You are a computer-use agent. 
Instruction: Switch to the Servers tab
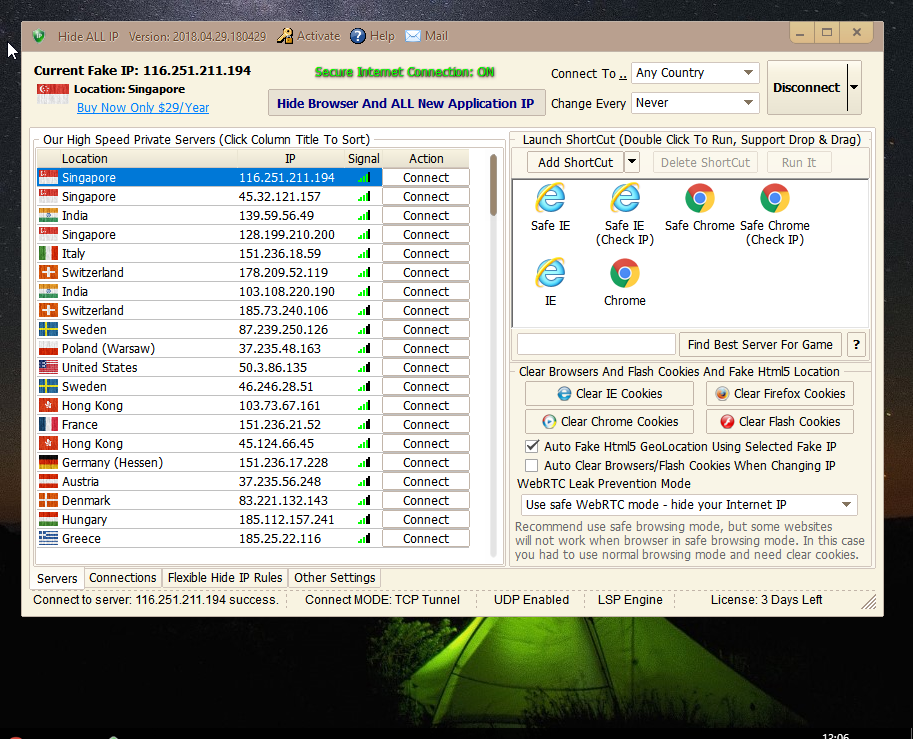57,578
